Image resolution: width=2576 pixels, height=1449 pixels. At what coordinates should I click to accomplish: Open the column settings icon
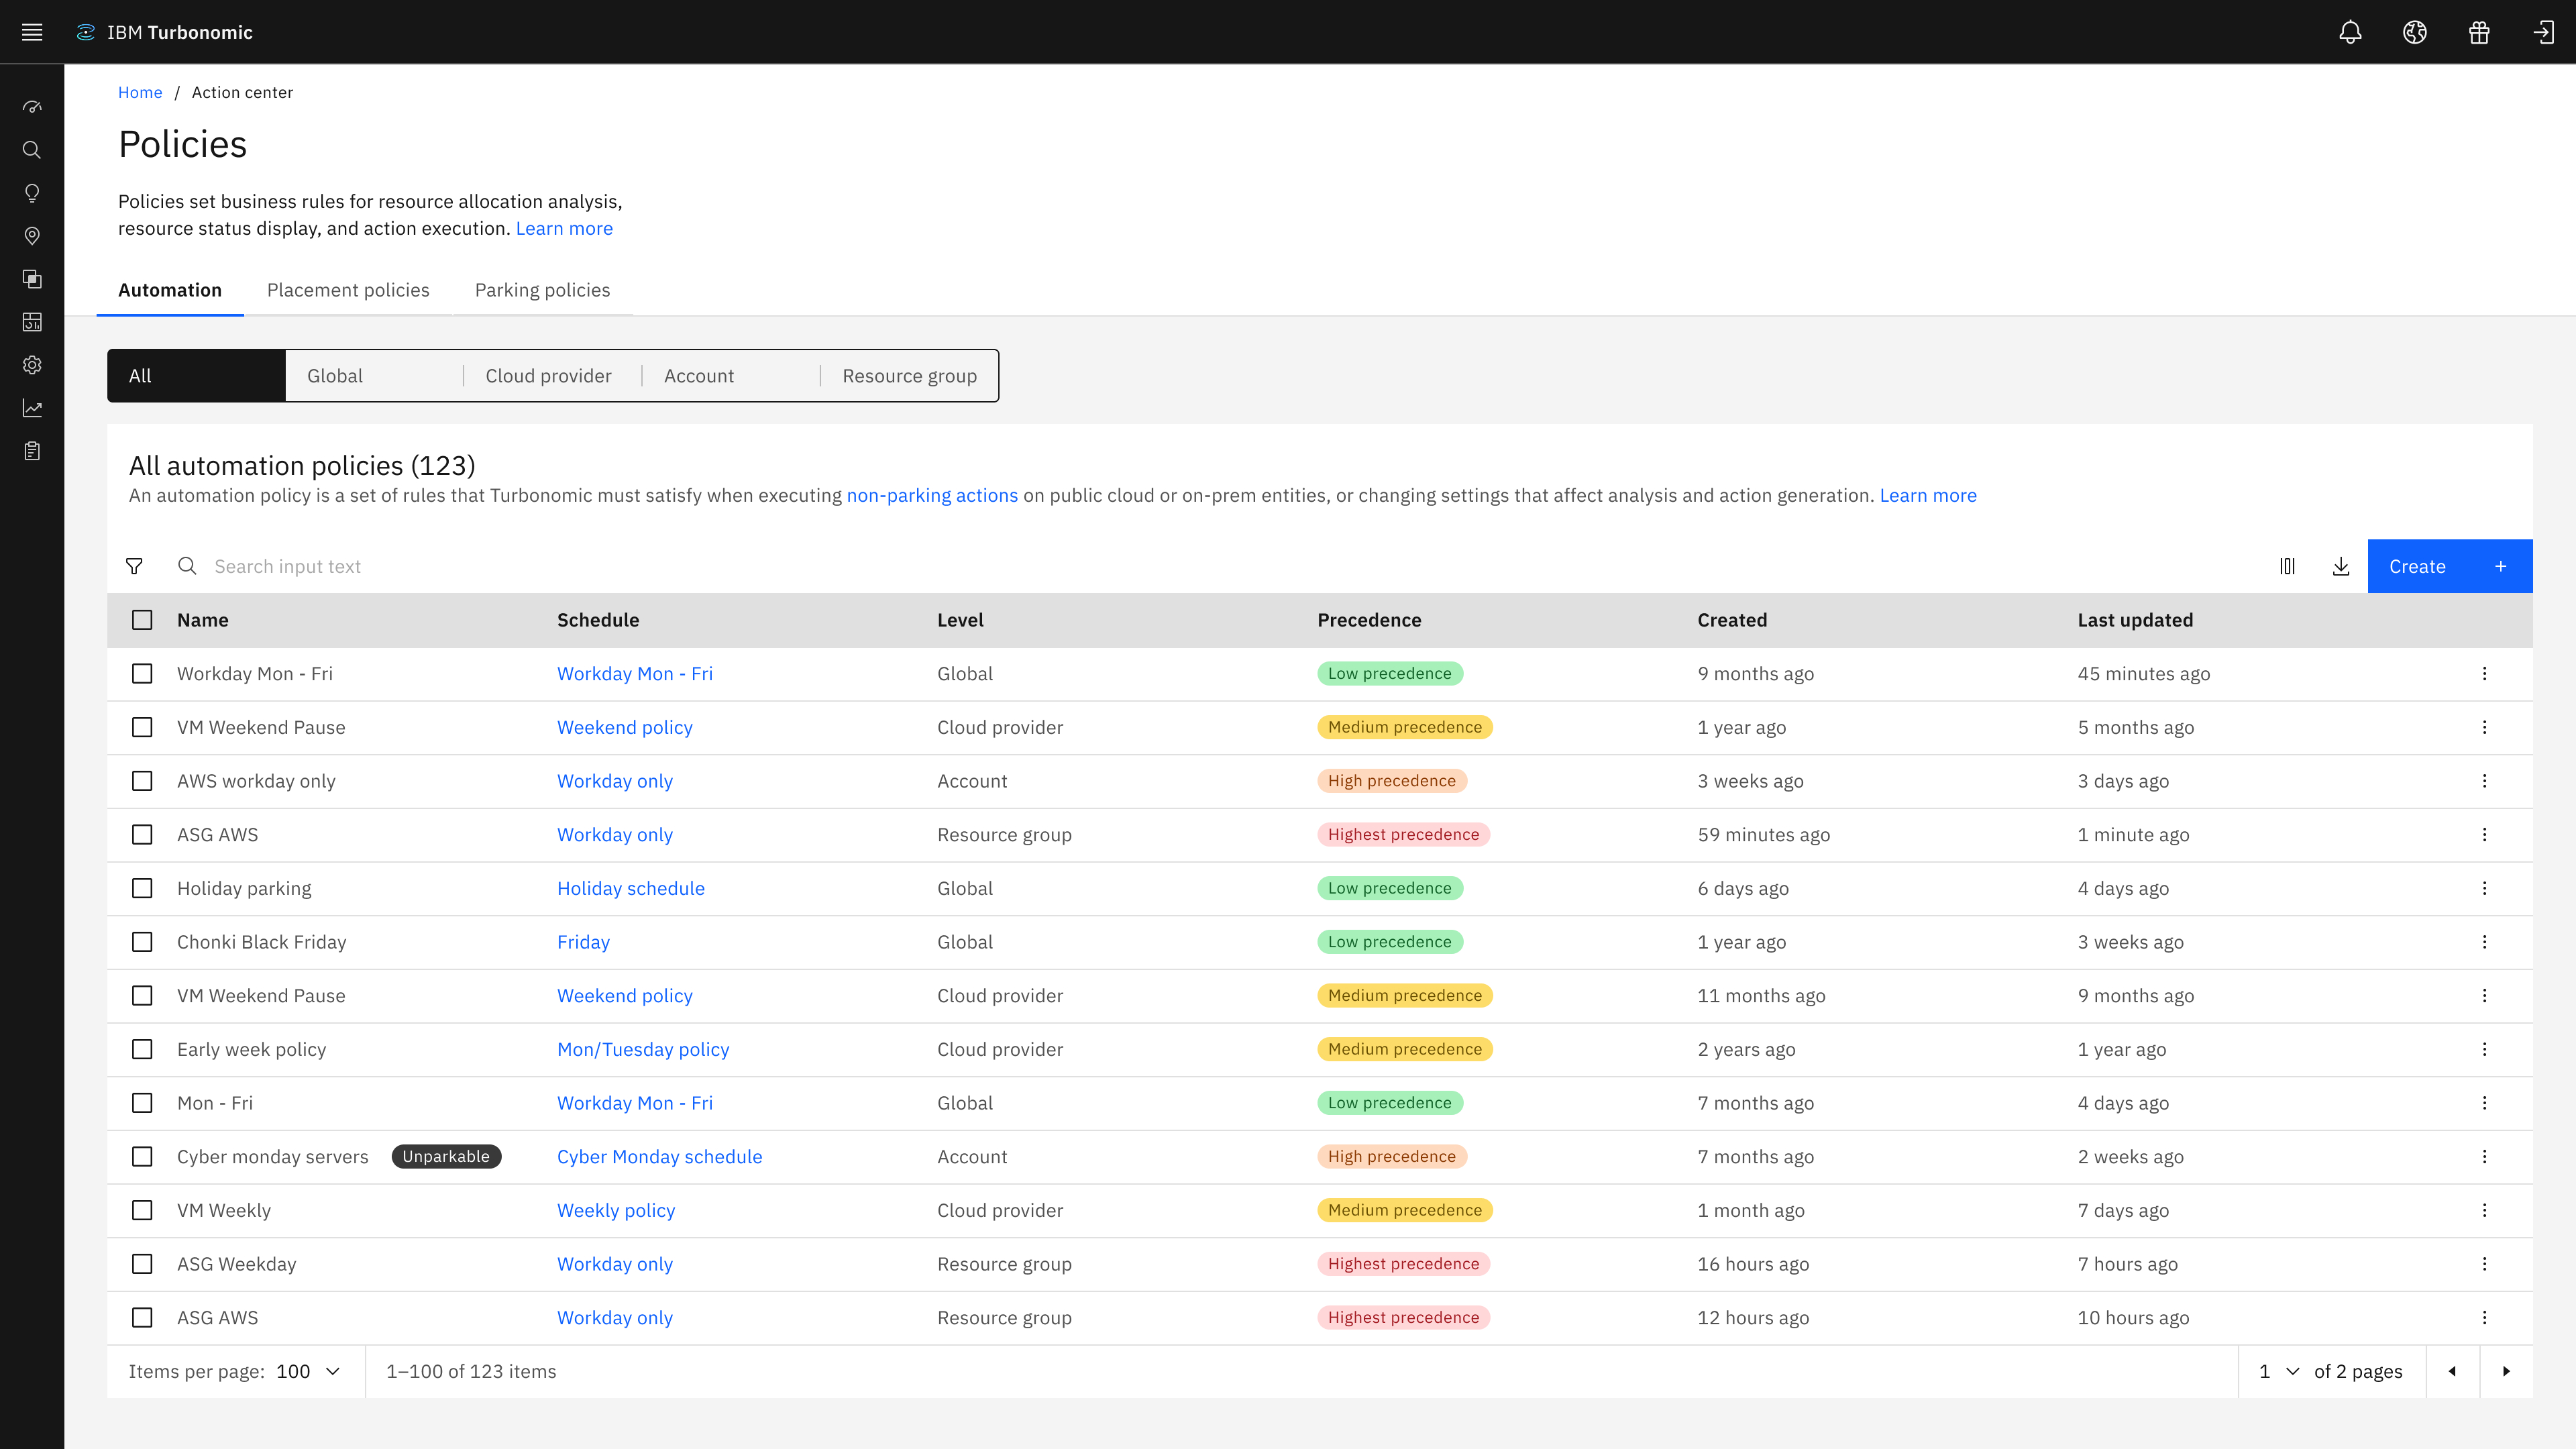coord(2287,566)
